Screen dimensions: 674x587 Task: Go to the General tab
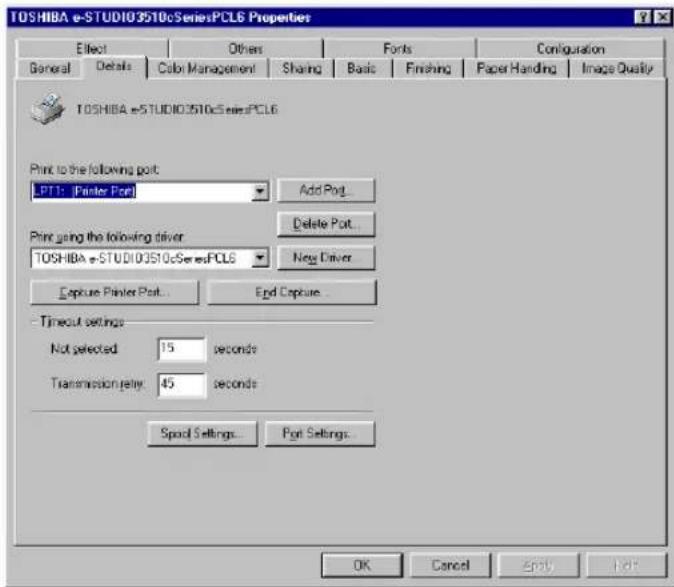pyautogui.click(x=49, y=68)
